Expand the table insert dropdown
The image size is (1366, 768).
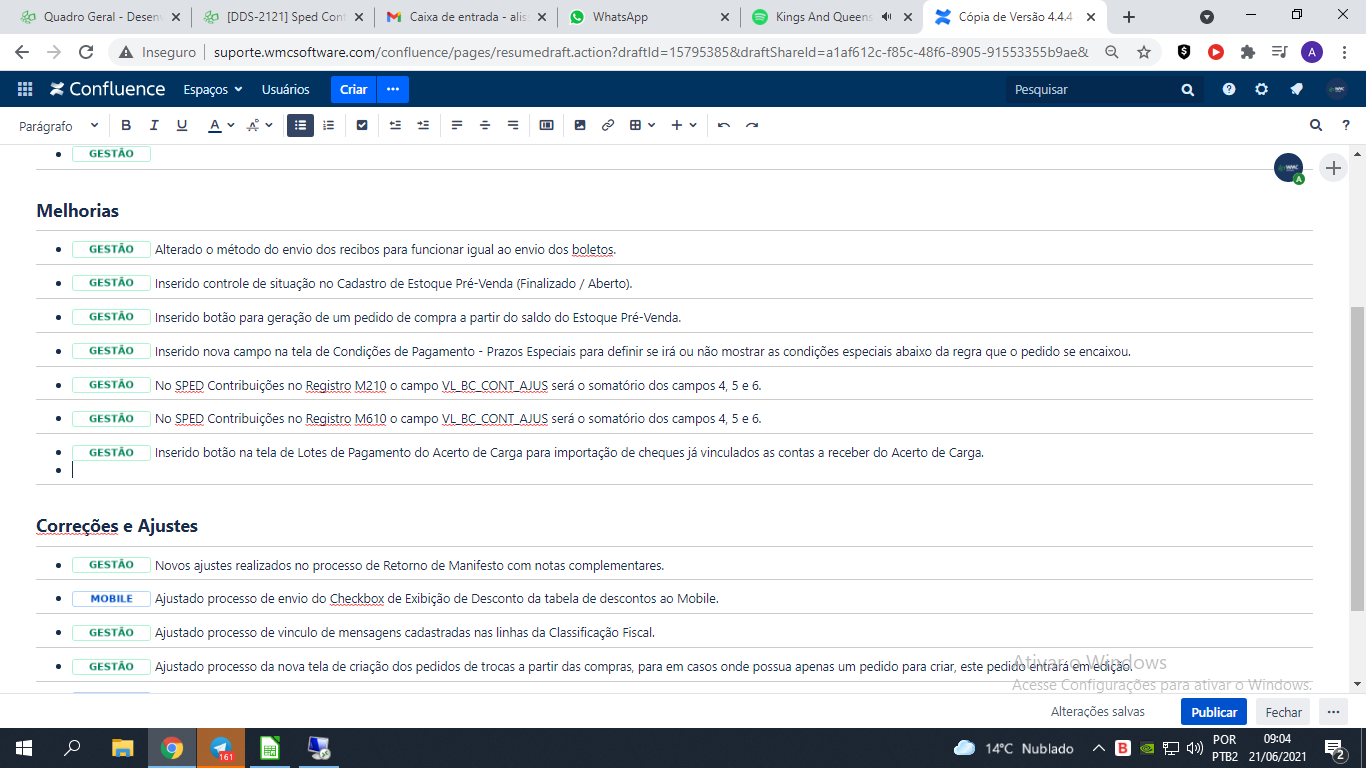[651, 125]
